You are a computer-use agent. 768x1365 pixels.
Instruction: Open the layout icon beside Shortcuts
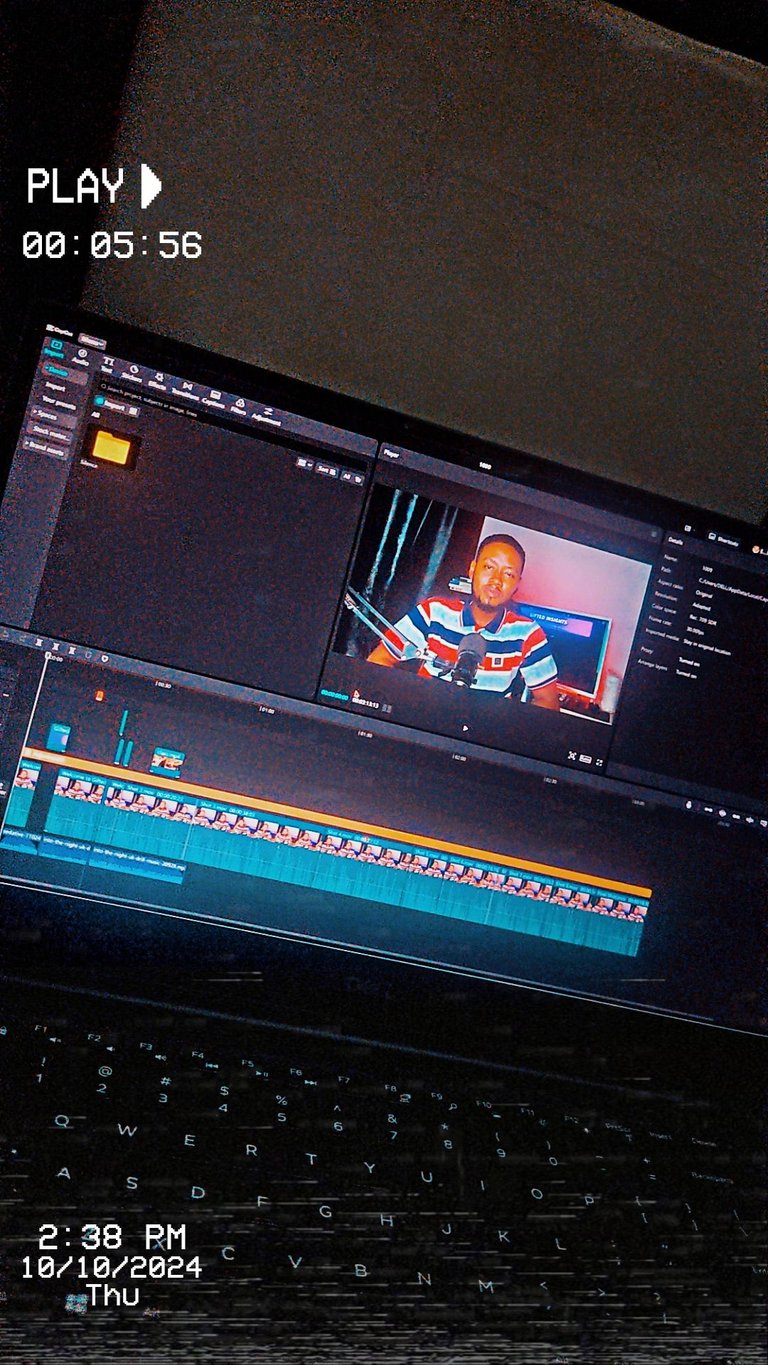point(688,529)
